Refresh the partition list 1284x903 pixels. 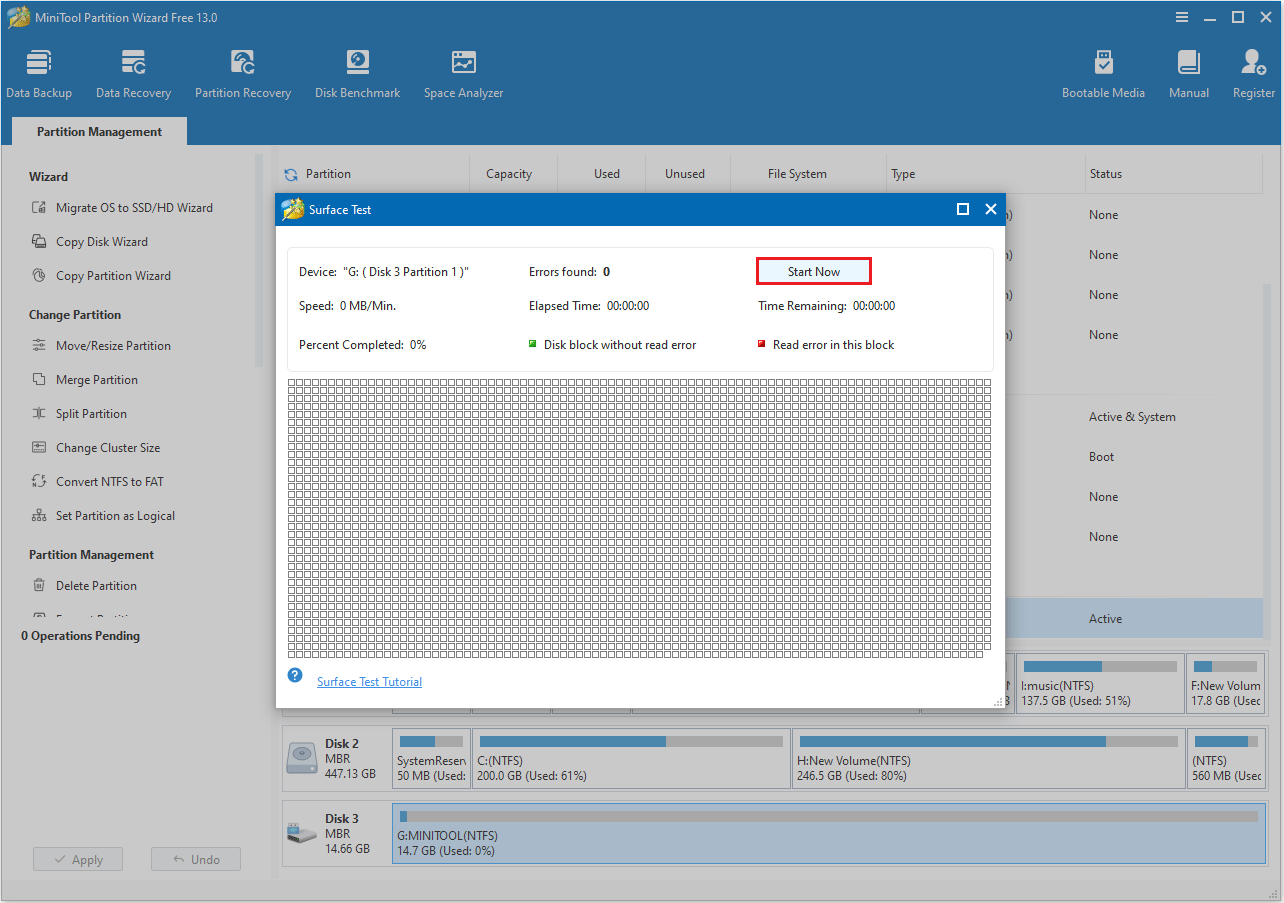[290, 173]
